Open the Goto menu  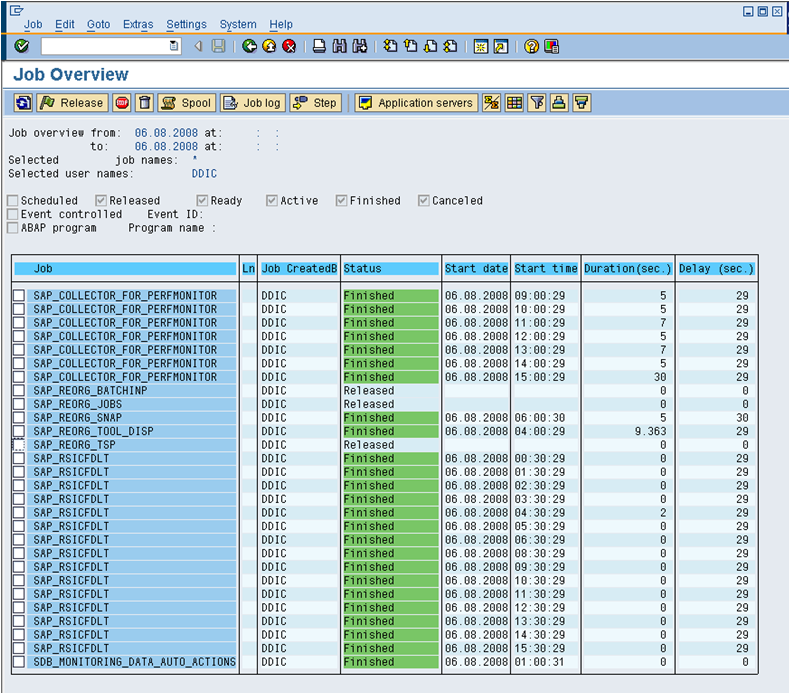[x=98, y=24]
